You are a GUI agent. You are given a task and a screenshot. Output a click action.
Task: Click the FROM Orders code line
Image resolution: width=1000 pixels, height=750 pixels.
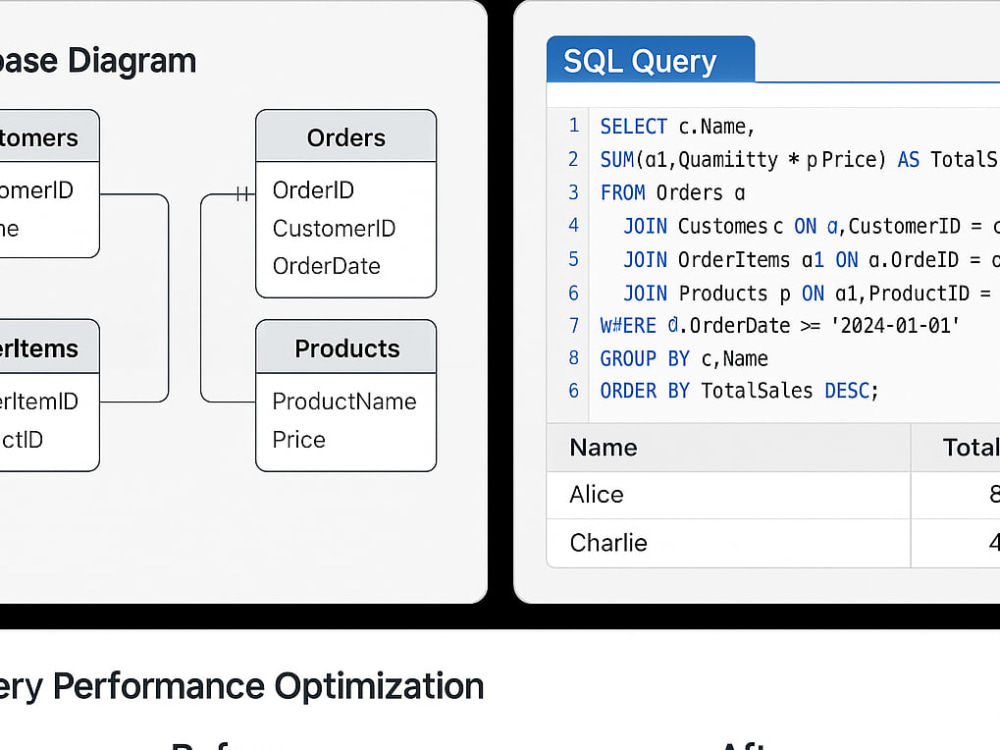tap(672, 192)
